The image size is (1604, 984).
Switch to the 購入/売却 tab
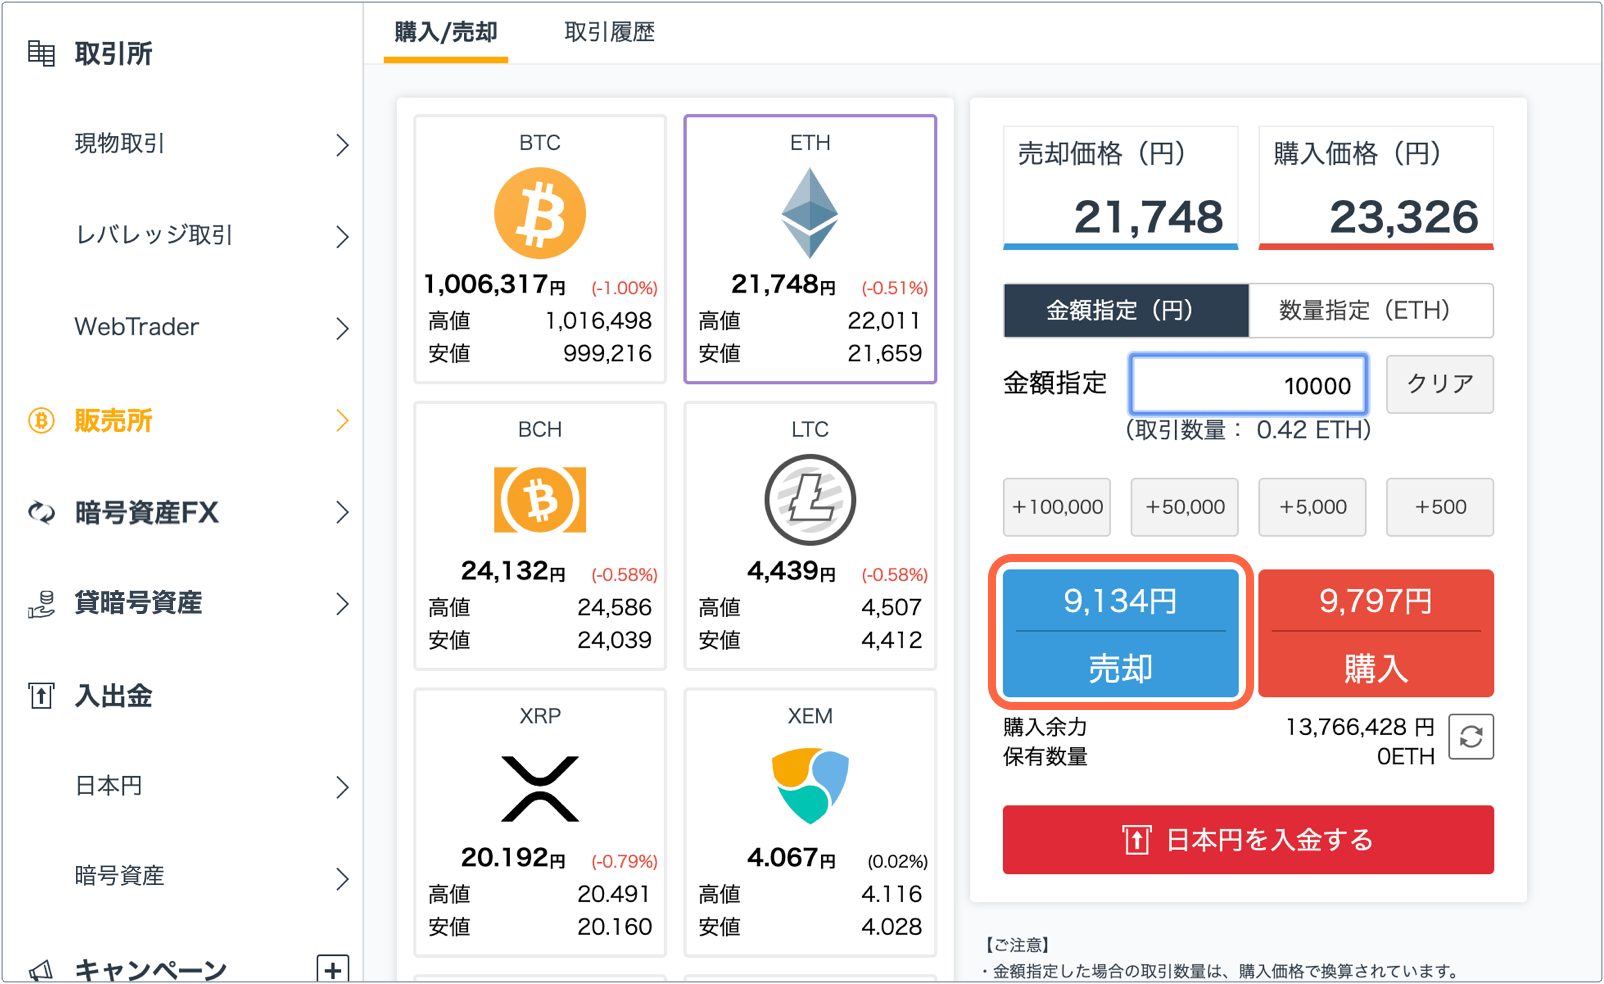(x=446, y=33)
